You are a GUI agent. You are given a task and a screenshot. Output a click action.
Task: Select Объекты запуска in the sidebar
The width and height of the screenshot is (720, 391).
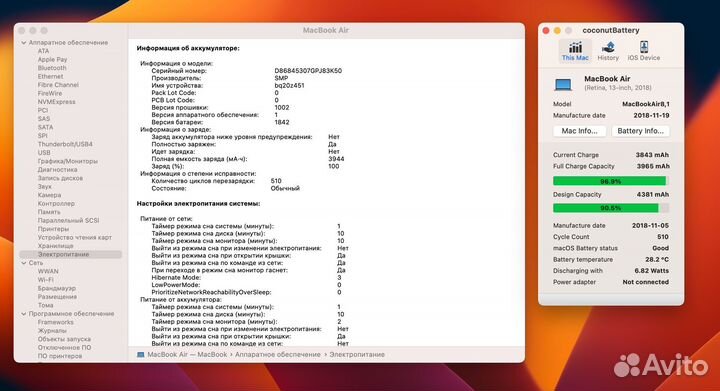tap(64, 339)
